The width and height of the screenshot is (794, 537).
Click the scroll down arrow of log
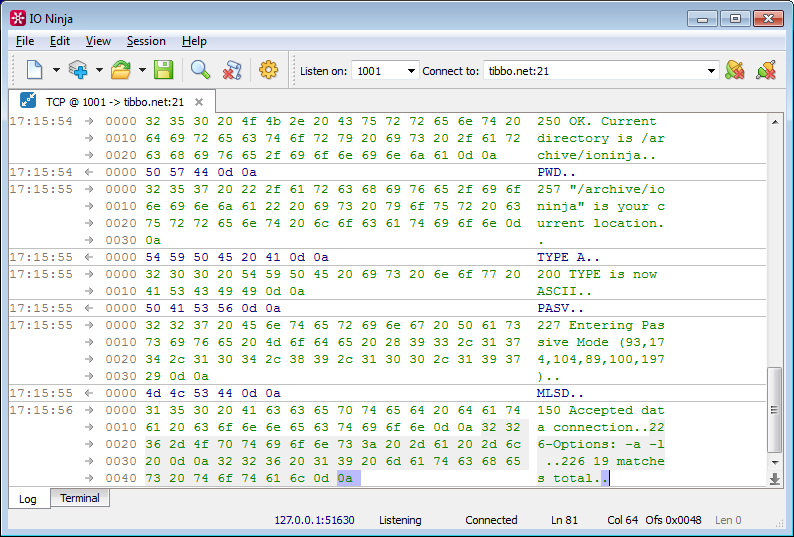point(775,462)
